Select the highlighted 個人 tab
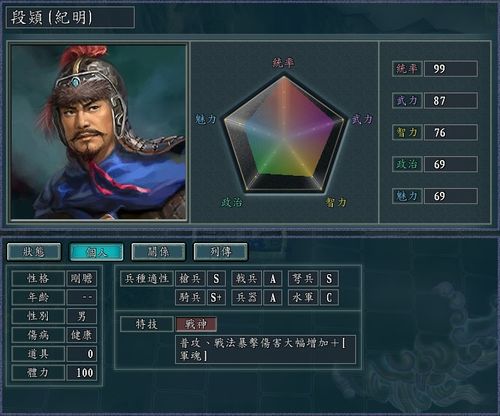This screenshot has width=500, height=416. (96, 252)
